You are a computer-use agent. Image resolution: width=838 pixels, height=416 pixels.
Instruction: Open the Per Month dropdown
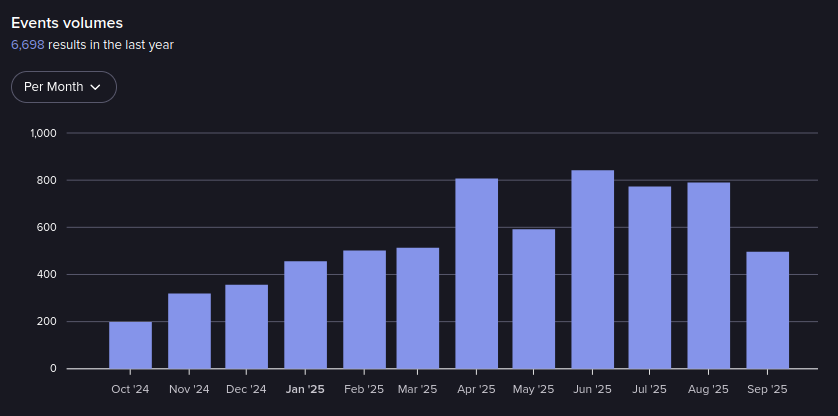coord(63,87)
